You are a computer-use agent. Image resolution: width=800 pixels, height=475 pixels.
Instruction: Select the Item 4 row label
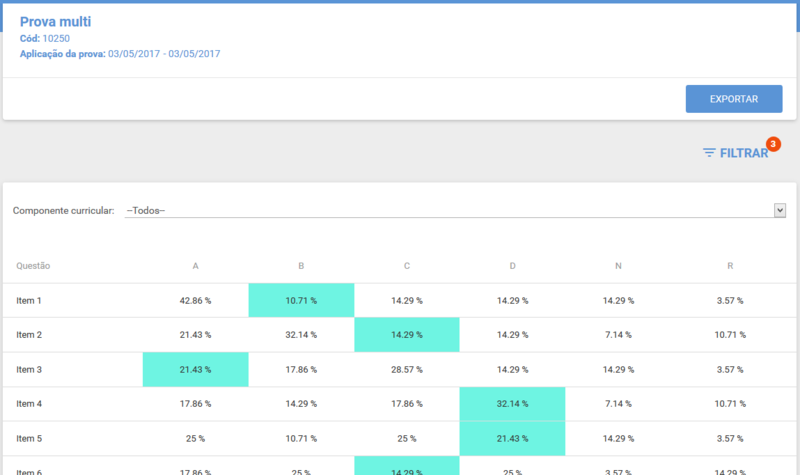[x=29, y=404]
